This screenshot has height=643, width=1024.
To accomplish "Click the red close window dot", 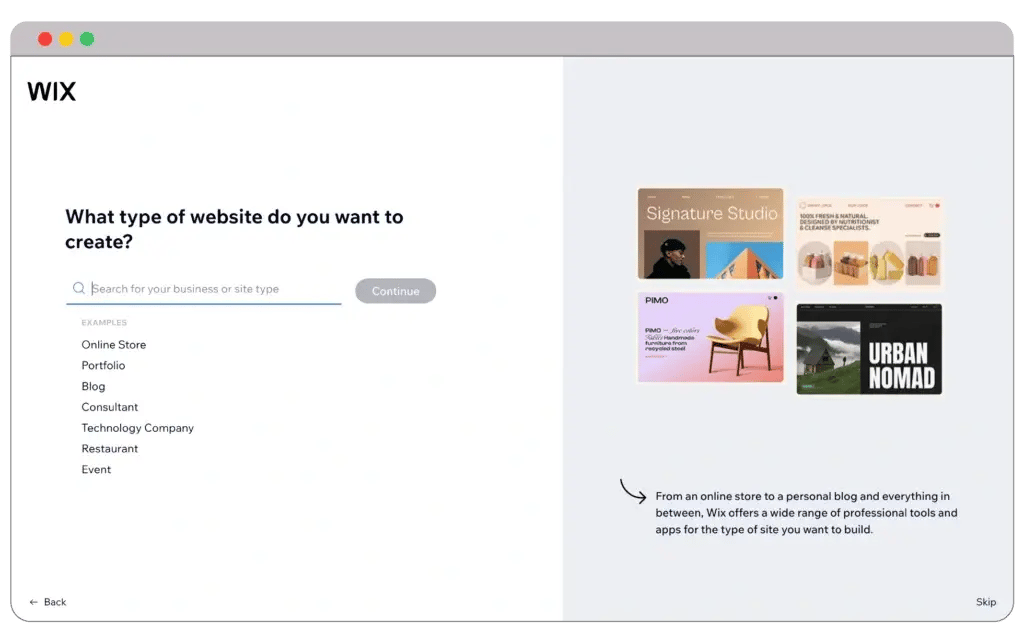I will coord(45,39).
